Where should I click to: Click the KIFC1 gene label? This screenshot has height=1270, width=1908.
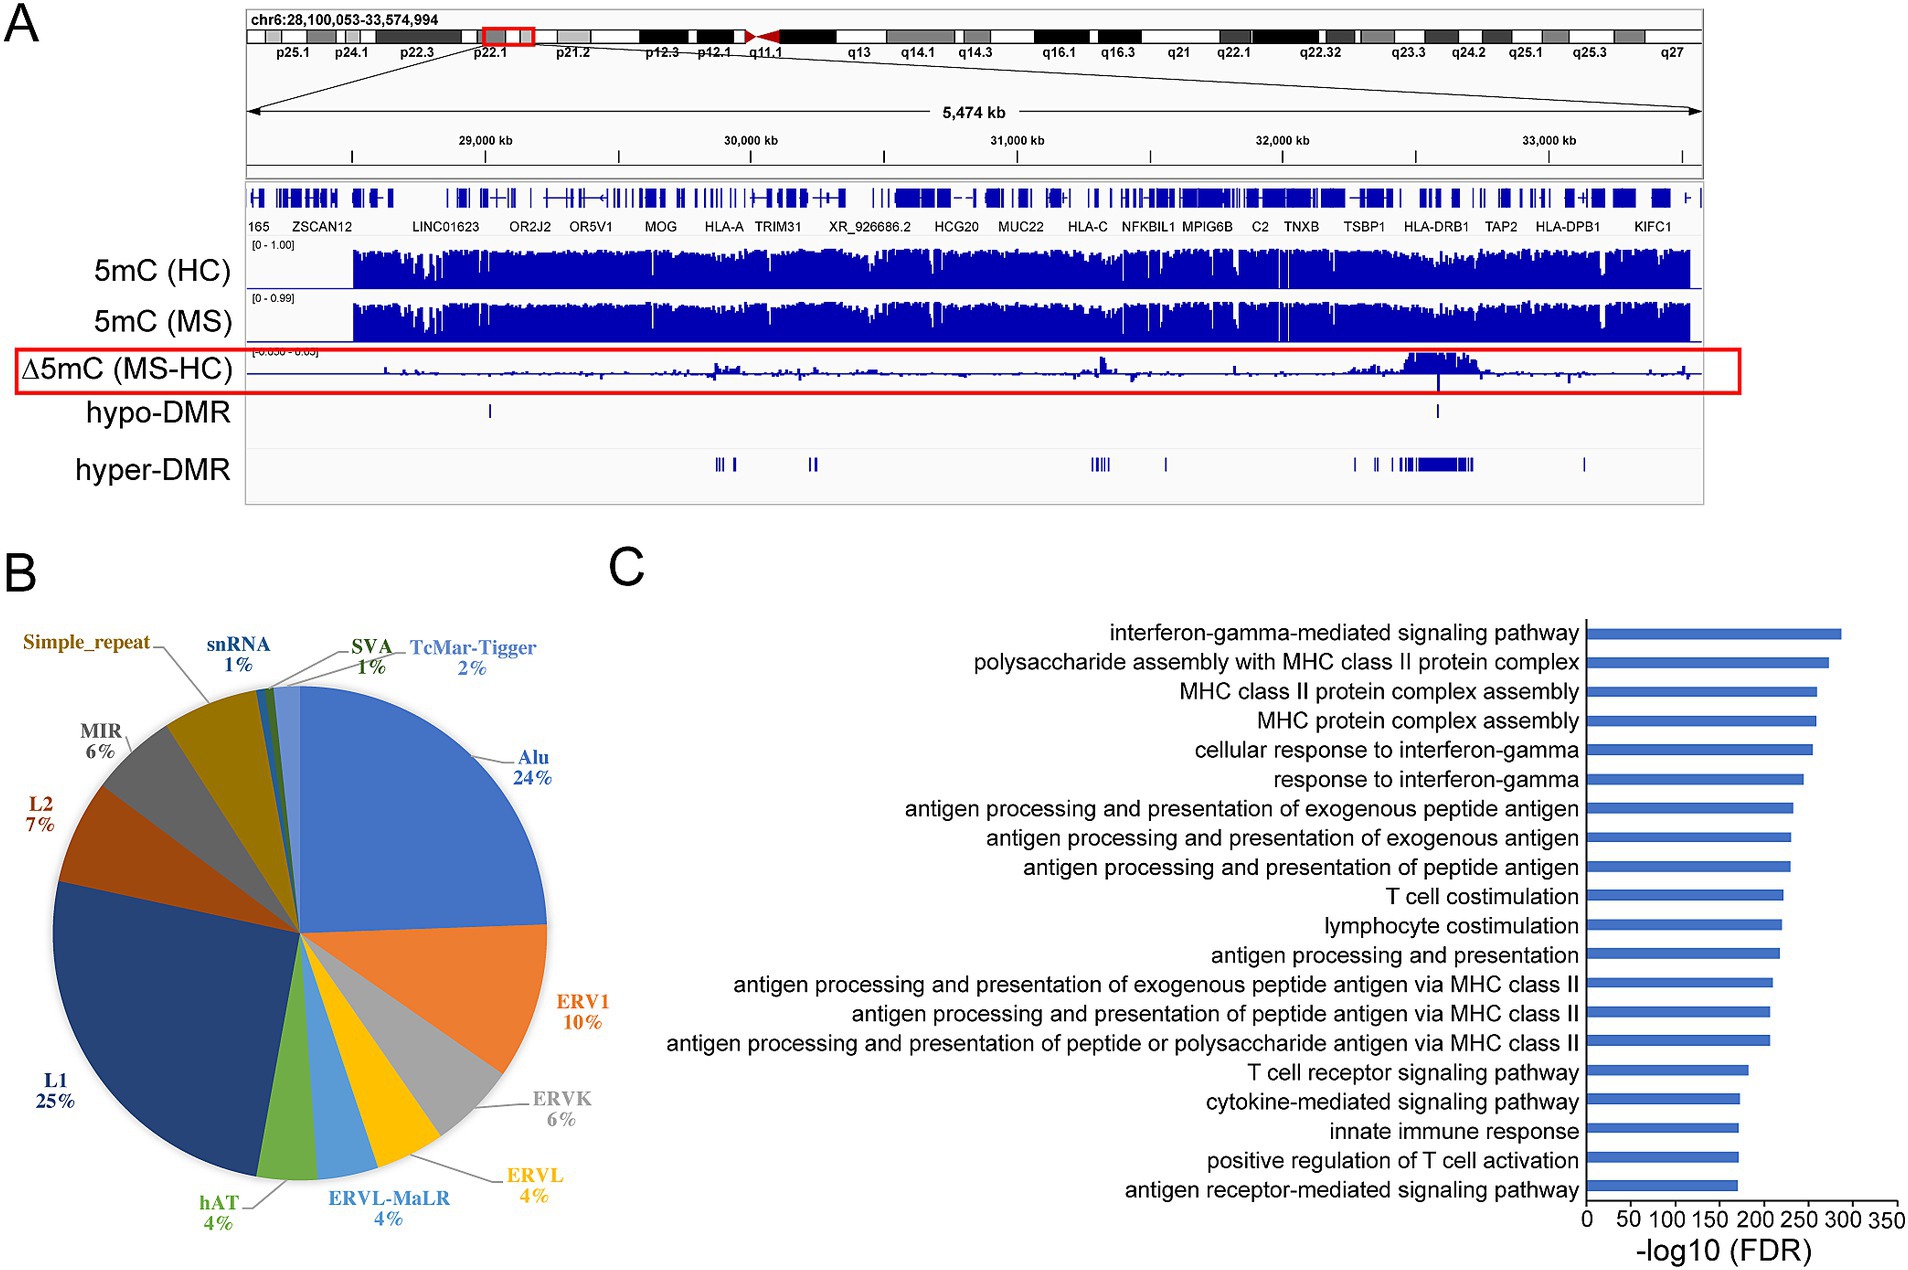[1653, 227]
